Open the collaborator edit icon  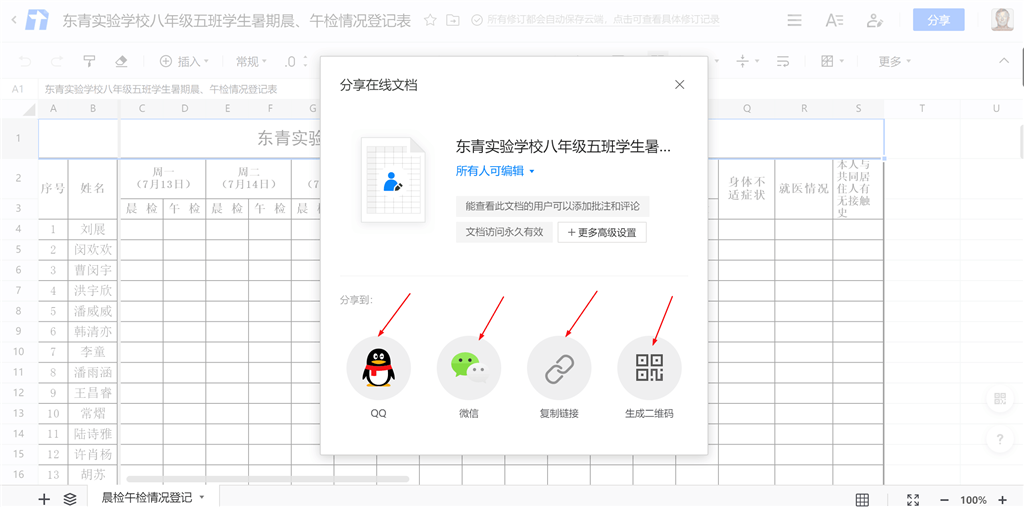click(874, 20)
